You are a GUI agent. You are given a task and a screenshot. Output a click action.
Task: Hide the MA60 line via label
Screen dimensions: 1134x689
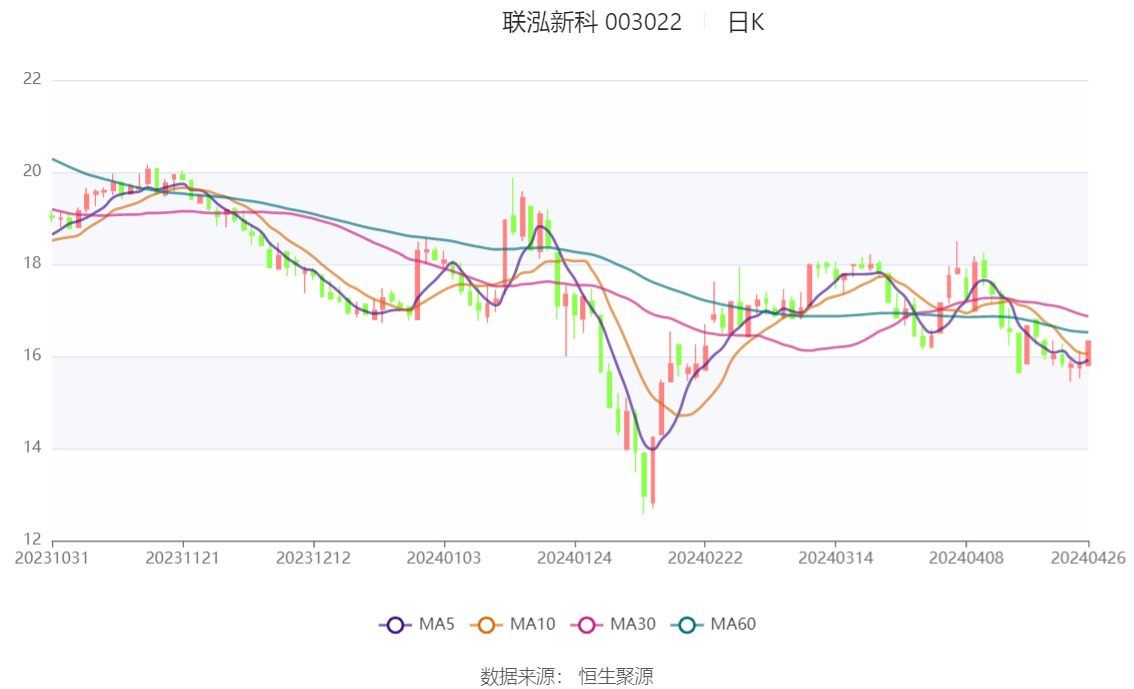click(x=733, y=624)
